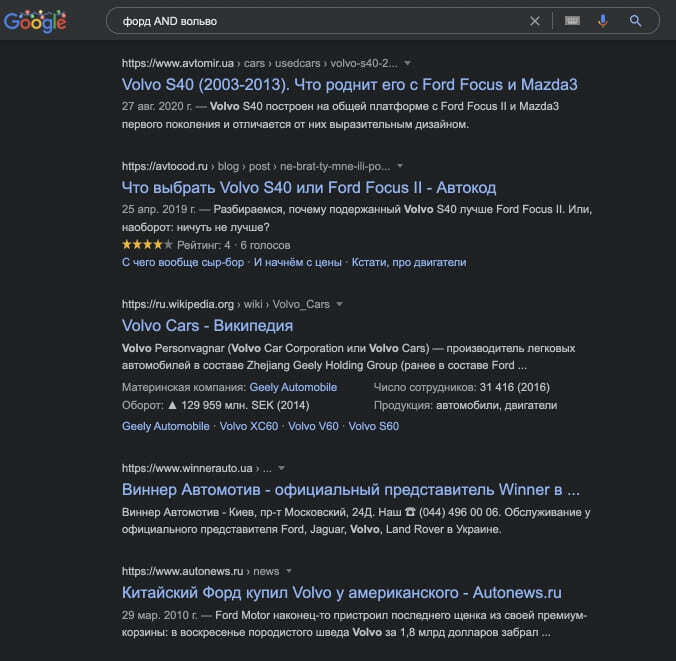Viewport: 676px width, 661px height.
Task: Follow sitelink 'С чего вообще сыр-бор'
Action: pyautogui.click(x=183, y=262)
